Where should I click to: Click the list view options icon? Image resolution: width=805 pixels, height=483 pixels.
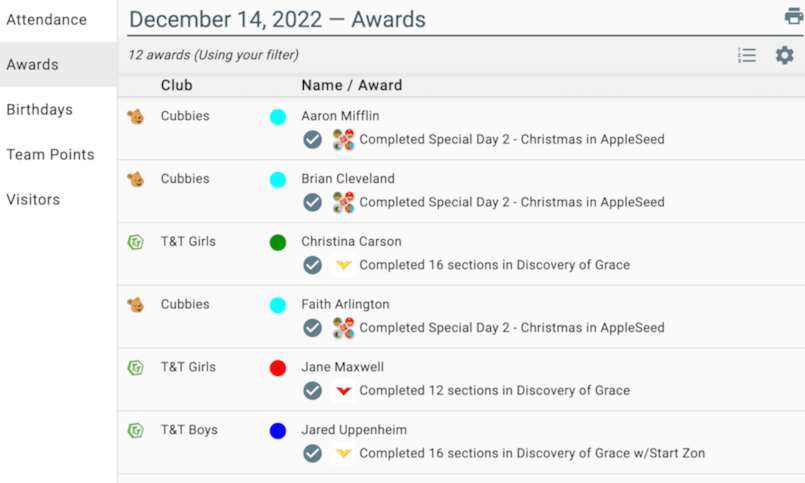(747, 56)
